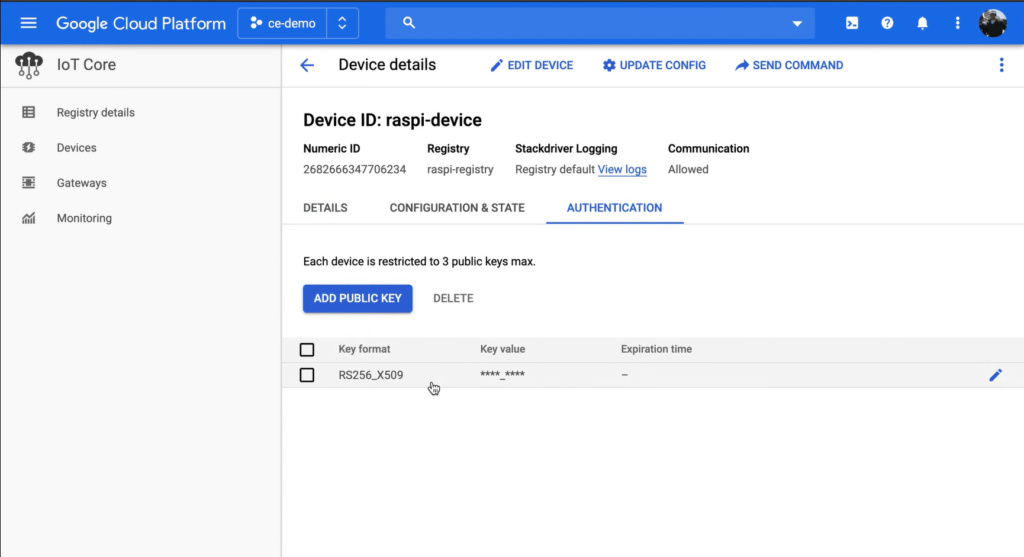Edit the RS256_X509 key with pencil icon
1024x557 pixels.
click(995, 375)
